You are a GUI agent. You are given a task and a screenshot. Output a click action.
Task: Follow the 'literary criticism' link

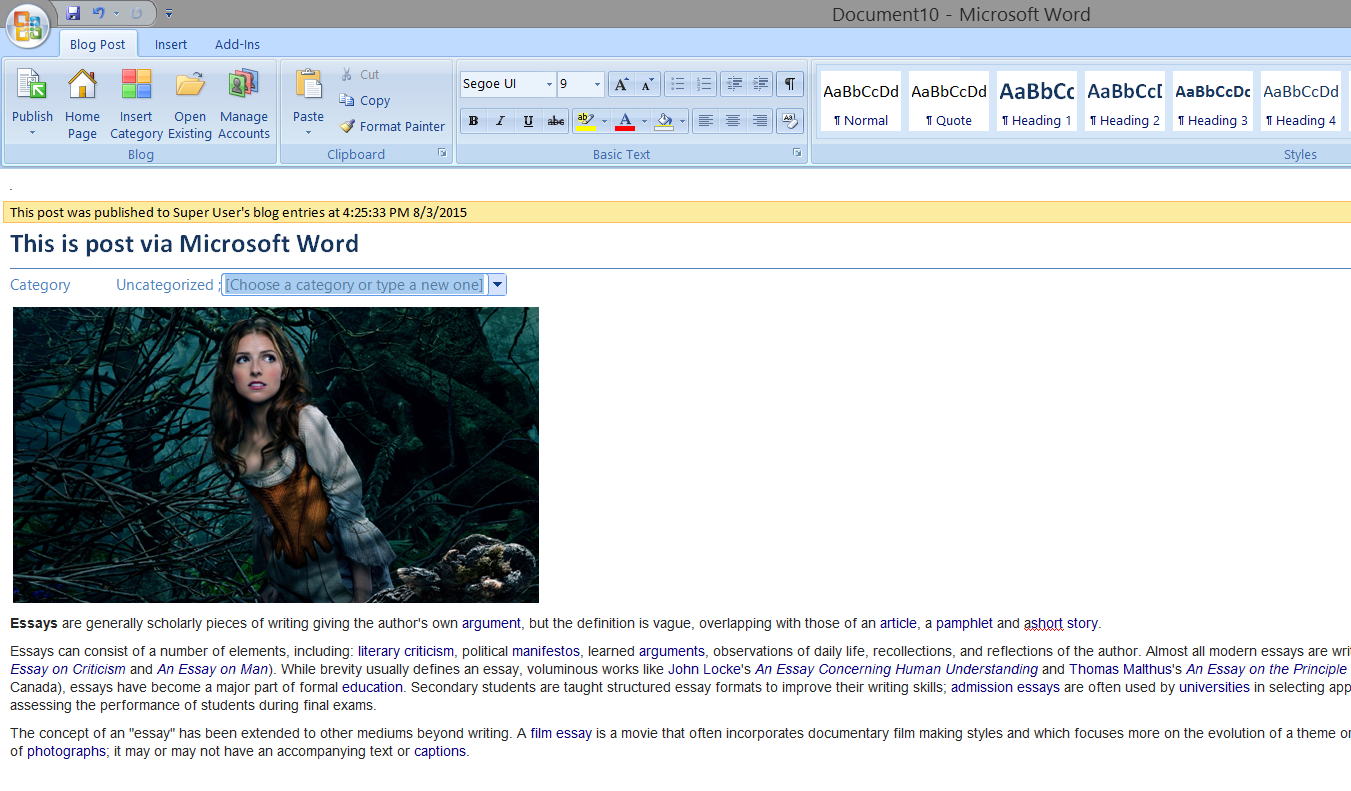406,651
